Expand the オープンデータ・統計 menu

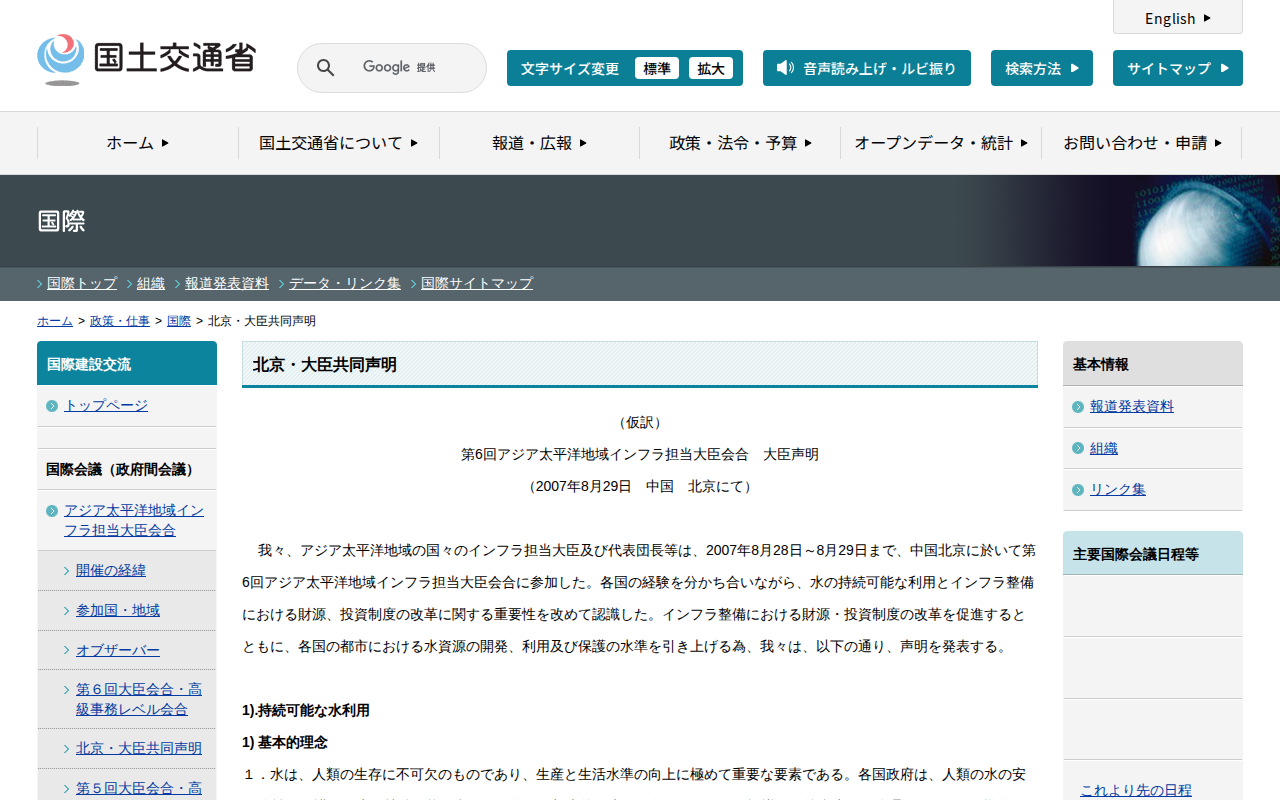941,143
